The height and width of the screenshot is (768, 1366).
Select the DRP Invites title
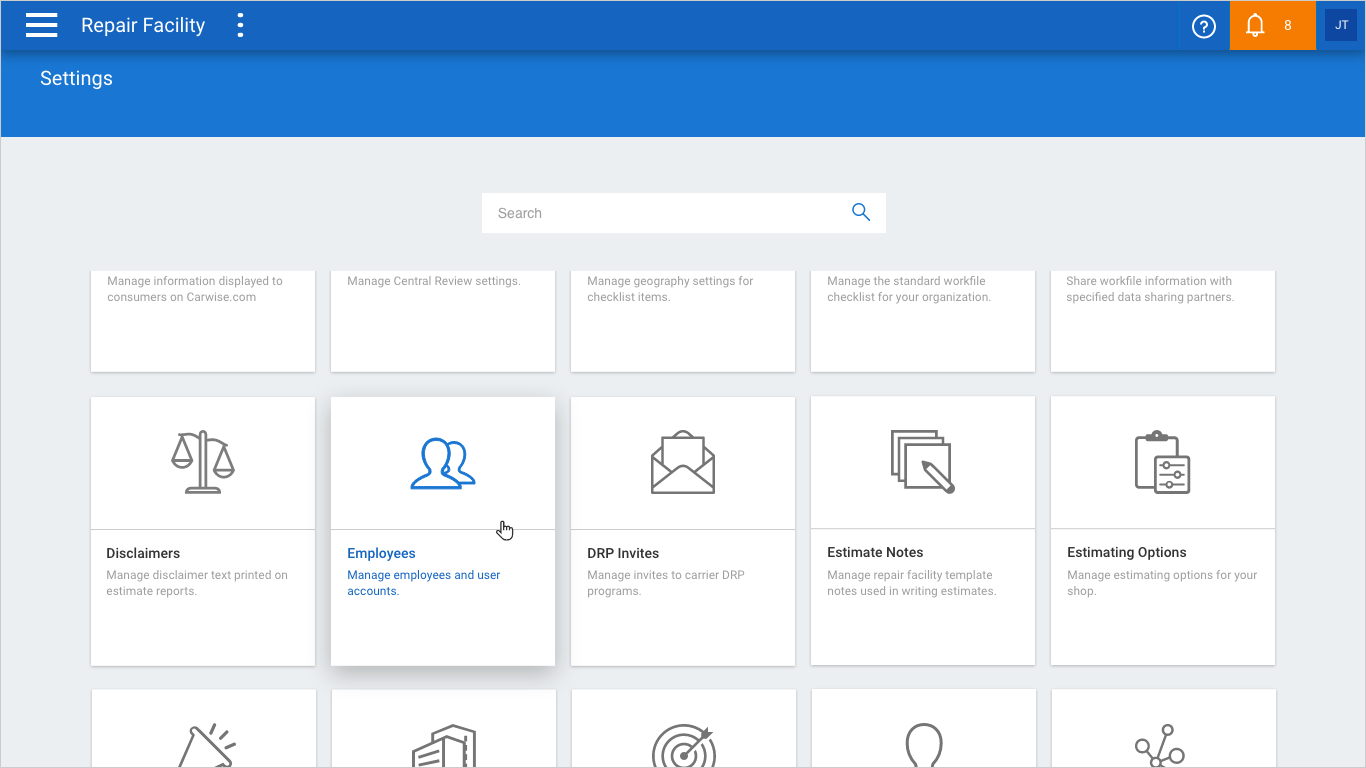click(x=622, y=553)
